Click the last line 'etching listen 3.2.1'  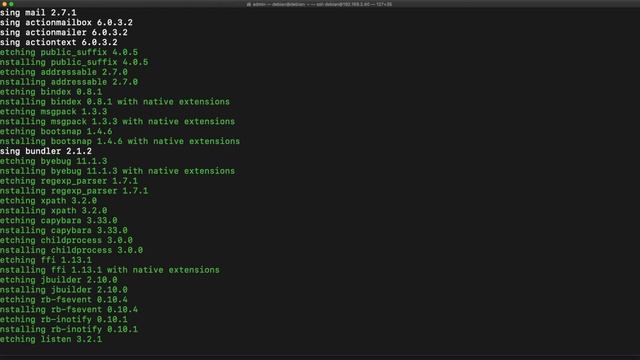click(51, 339)
